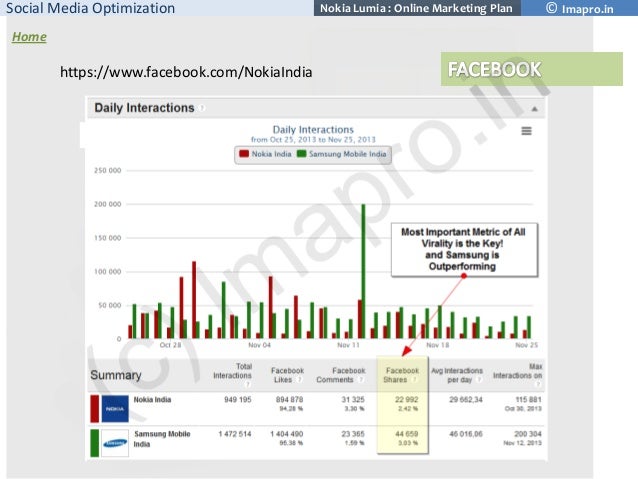
Task: Click the tallest green Samsung bar on Nov 12
Action: [363, 271]
